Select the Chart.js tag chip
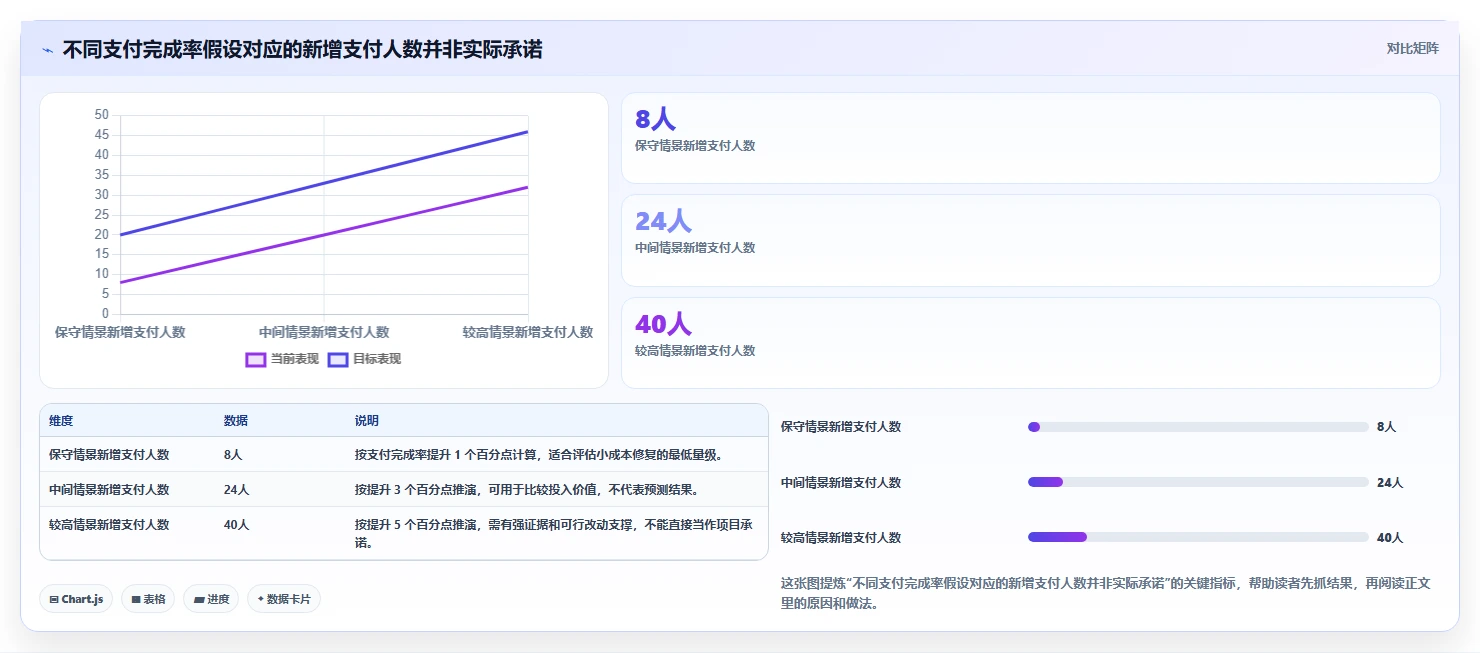The image size is (1480, 653). coord(77,599)
